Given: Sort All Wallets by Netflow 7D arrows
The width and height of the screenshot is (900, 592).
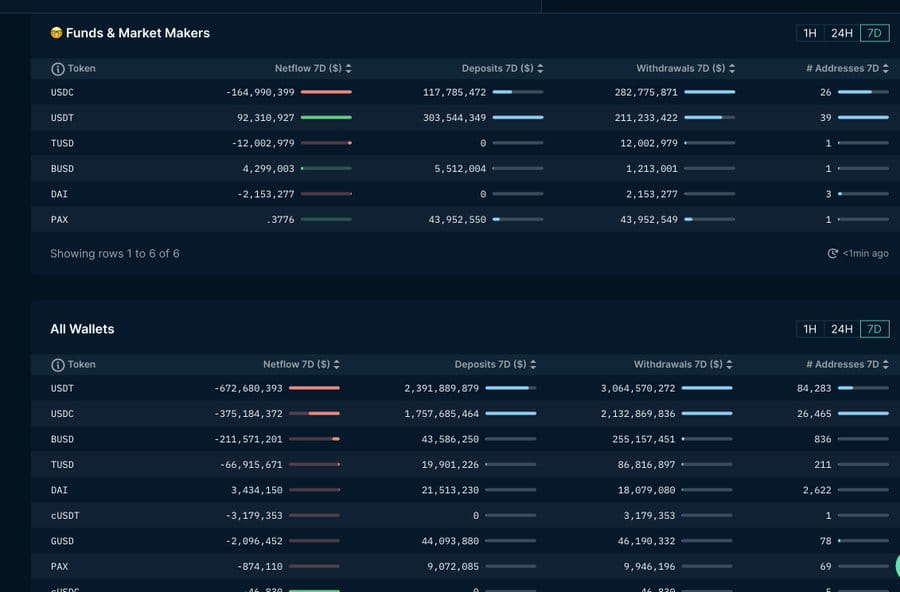Looking at the screenshot, I should tap(336, 364).
